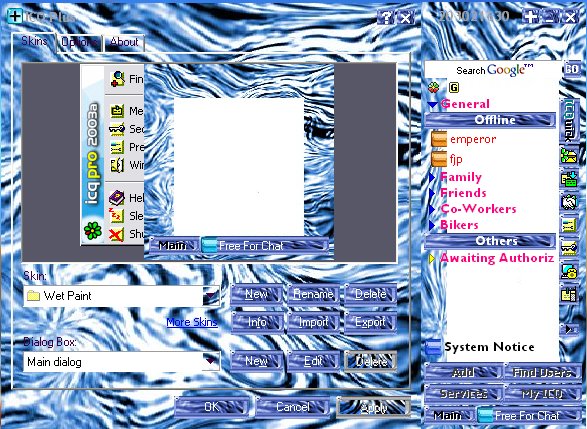This screenshot has width=587, height=429.
Task: Click the ICQ Plus logo icon in title bar
Action: 15,16
